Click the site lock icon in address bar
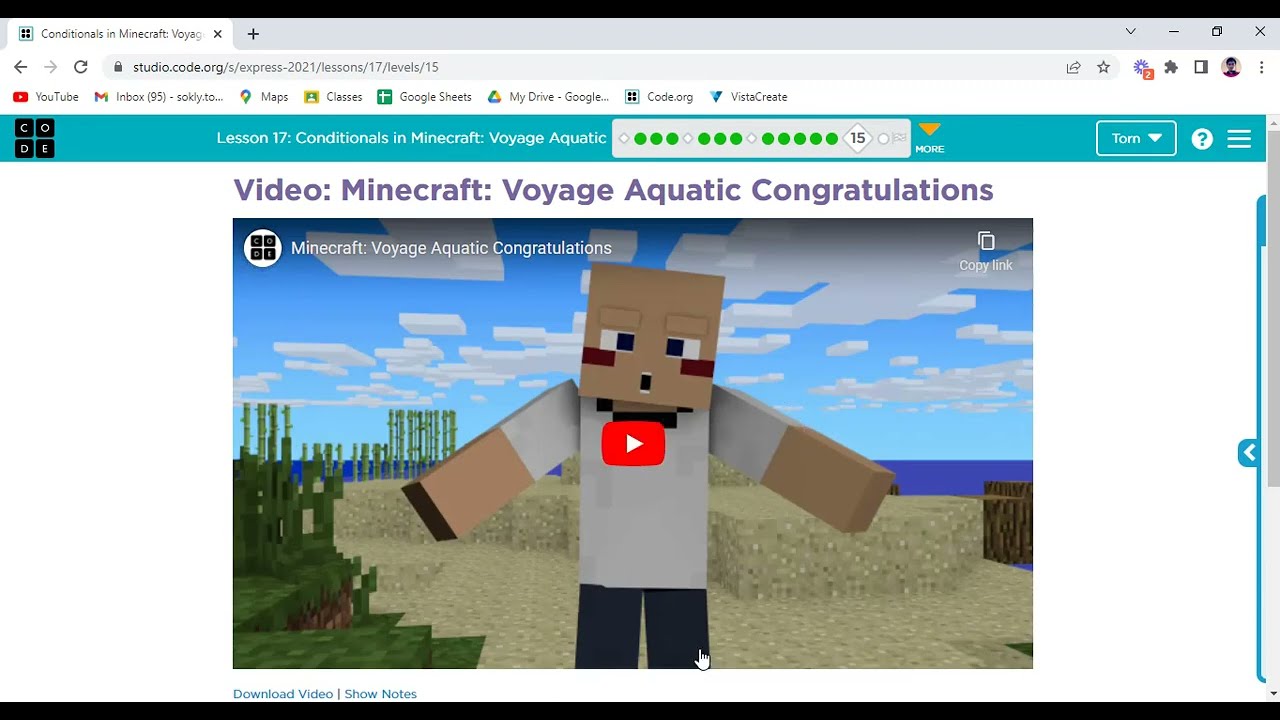The width and height of the screenshot is (1280, 720). 118,67
